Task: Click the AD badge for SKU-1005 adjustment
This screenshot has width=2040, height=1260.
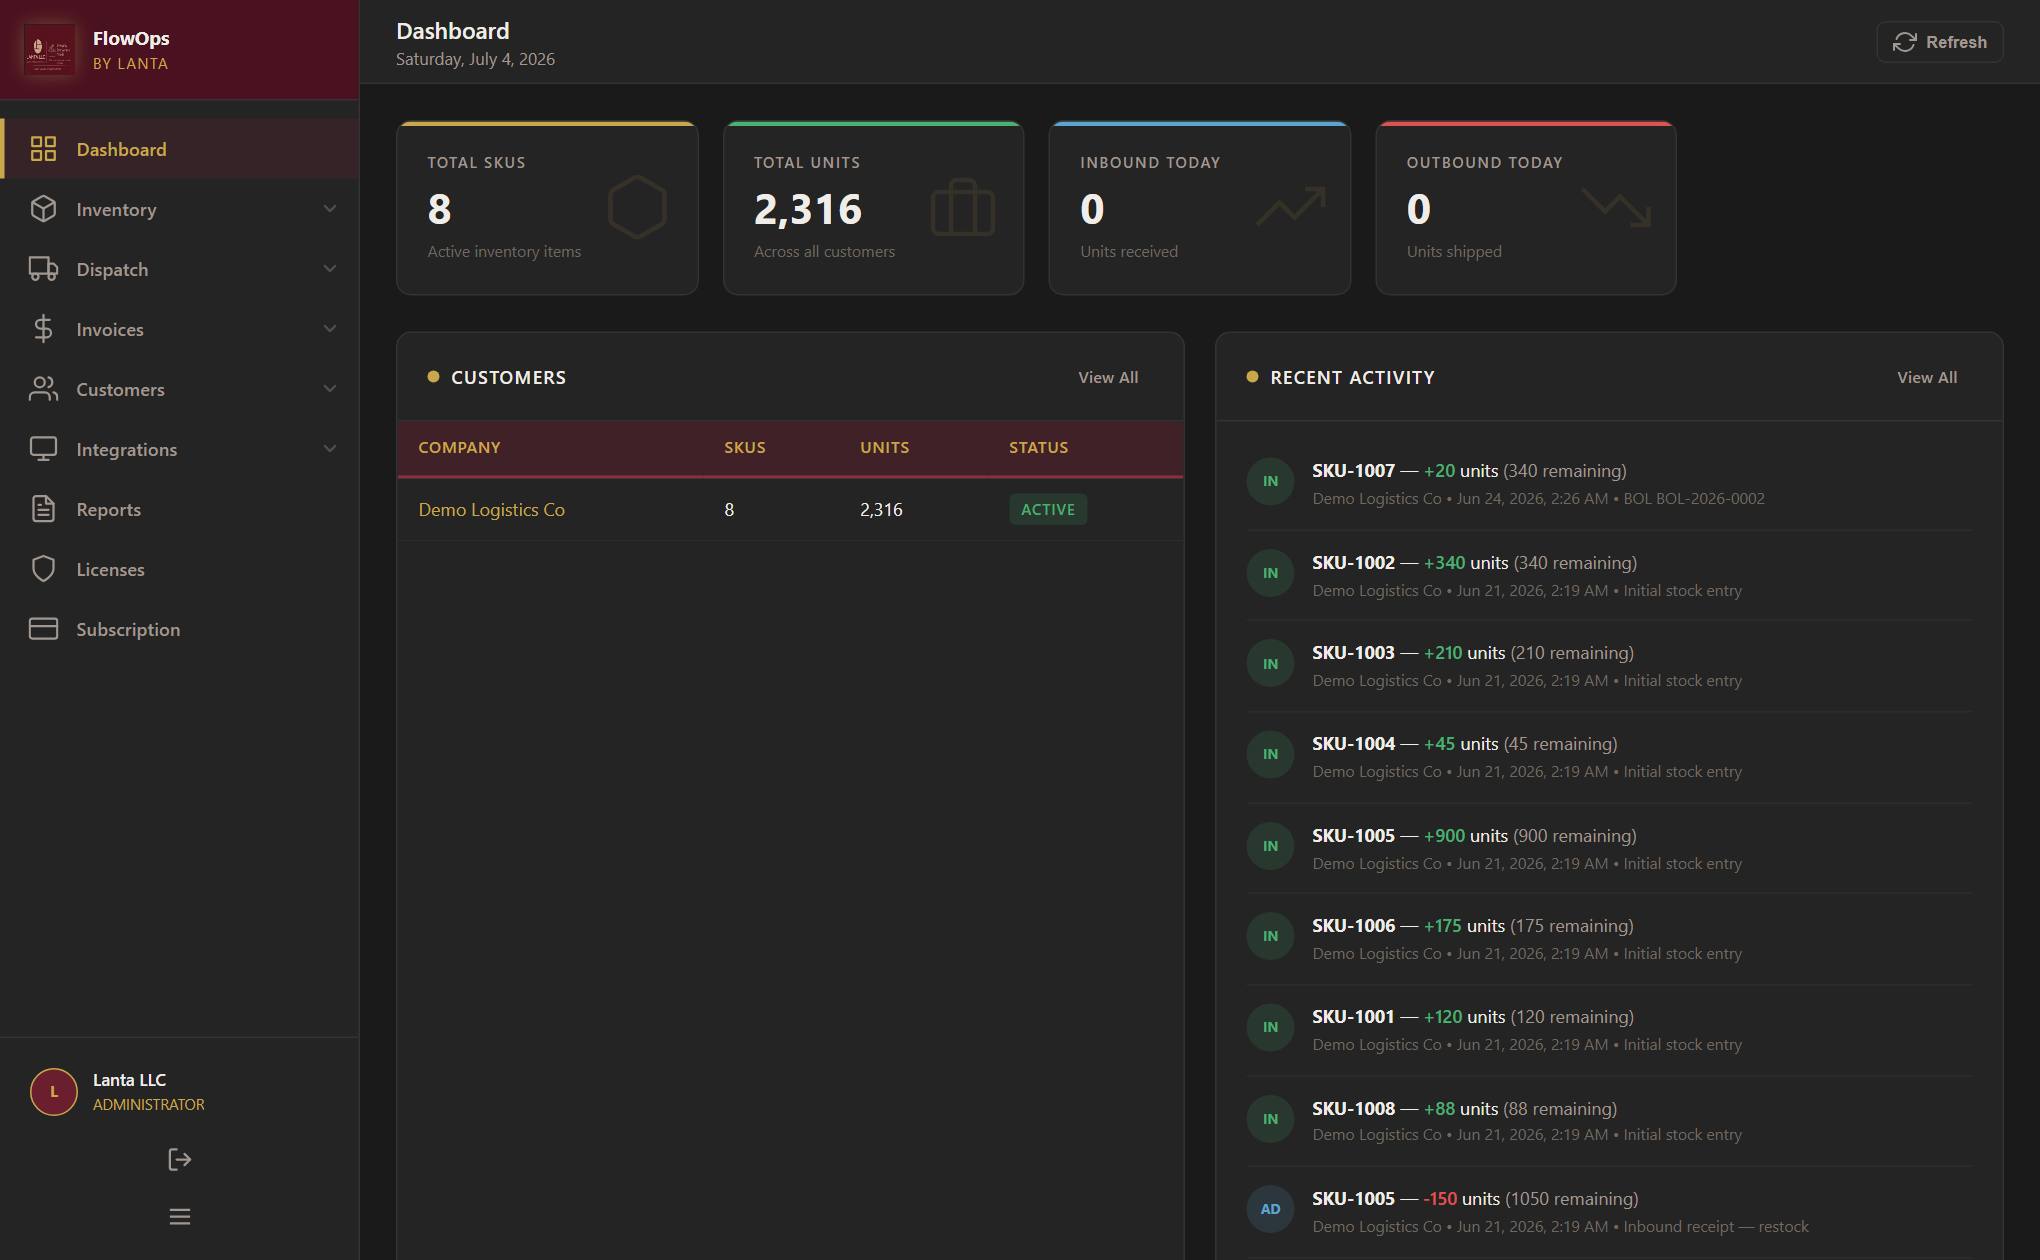Action: click(1270, 1209)
